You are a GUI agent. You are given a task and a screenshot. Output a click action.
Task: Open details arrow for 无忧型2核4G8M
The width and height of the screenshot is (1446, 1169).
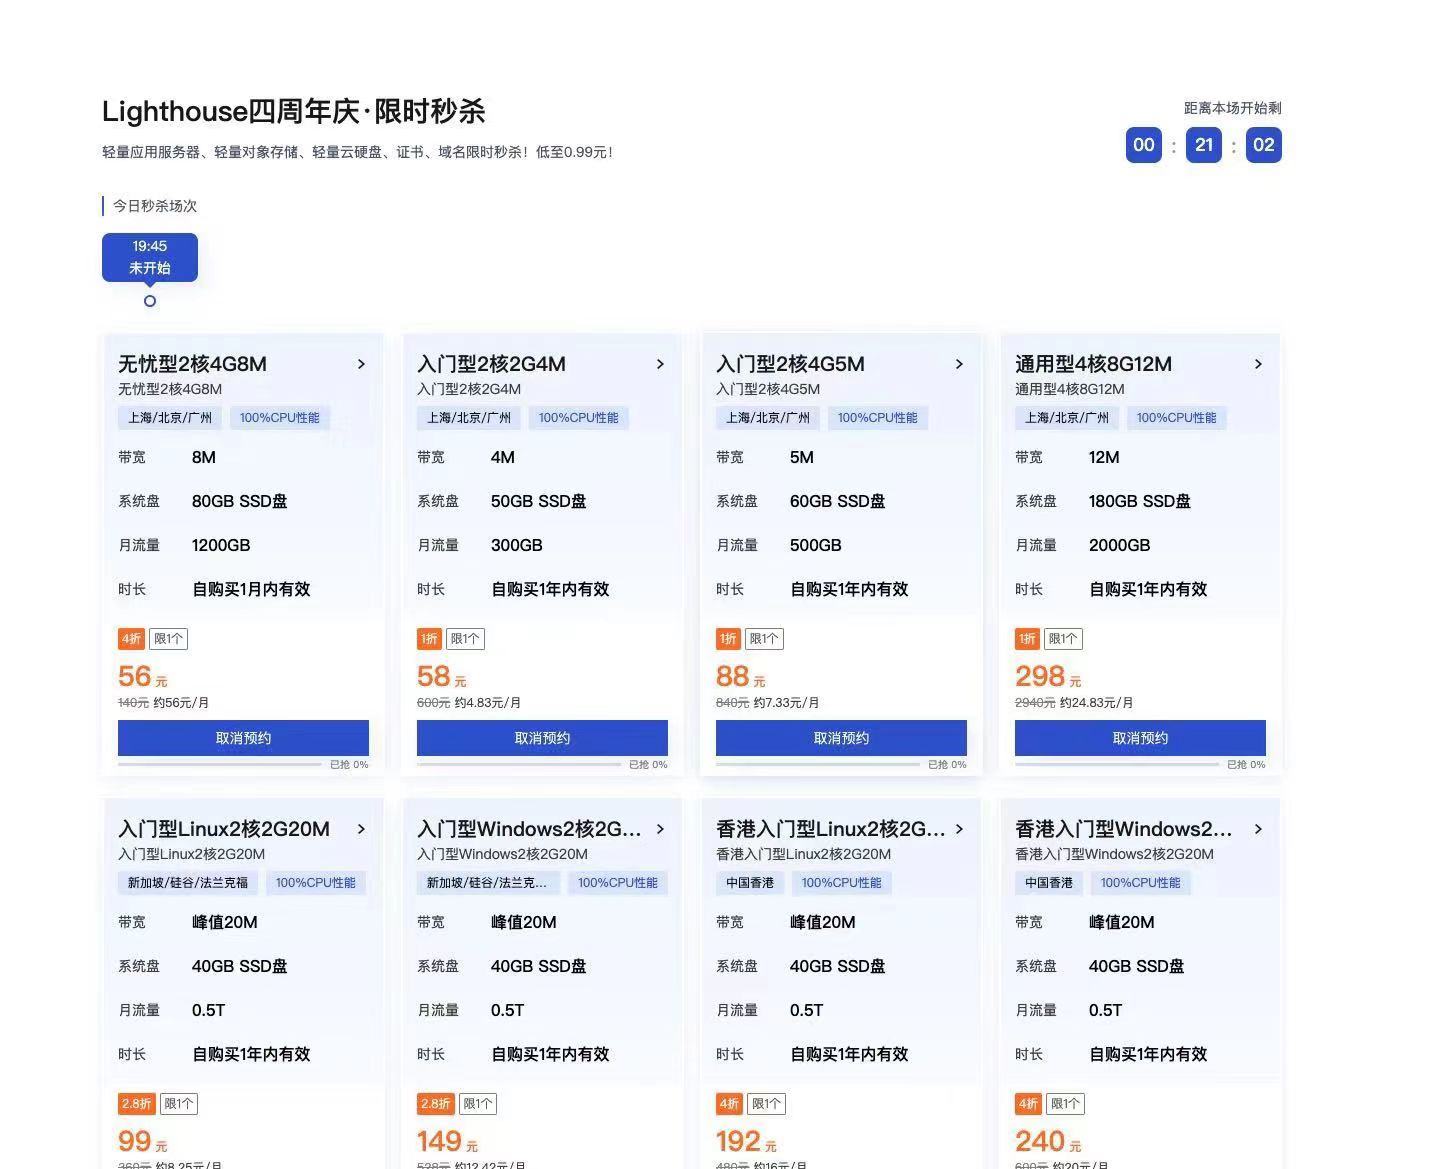pyautogui.click(x=361, y=364)
